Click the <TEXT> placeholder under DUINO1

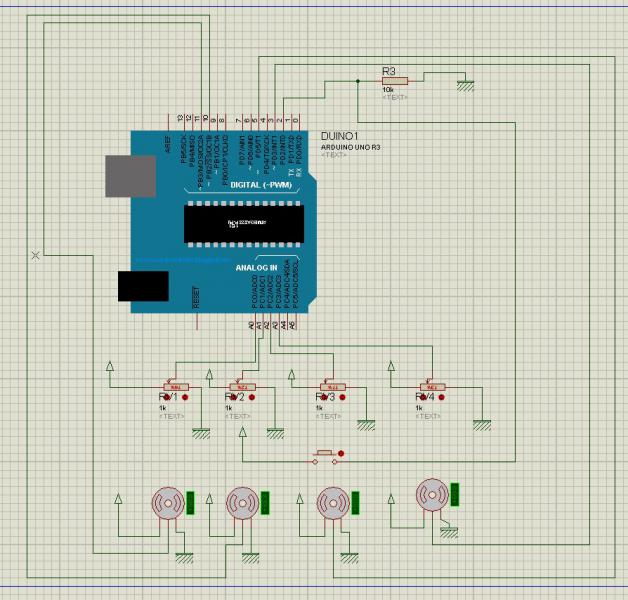tap(334, 155)
